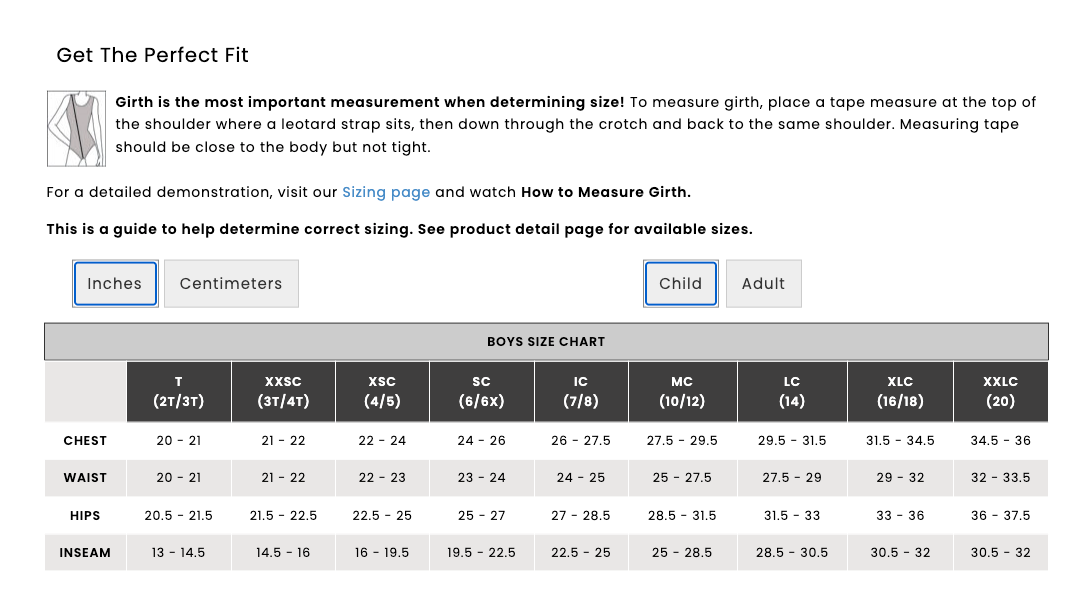1090x602 pixels.
Task: Select the XXSC (3T/4T) column header
Action: pos(284,391)
